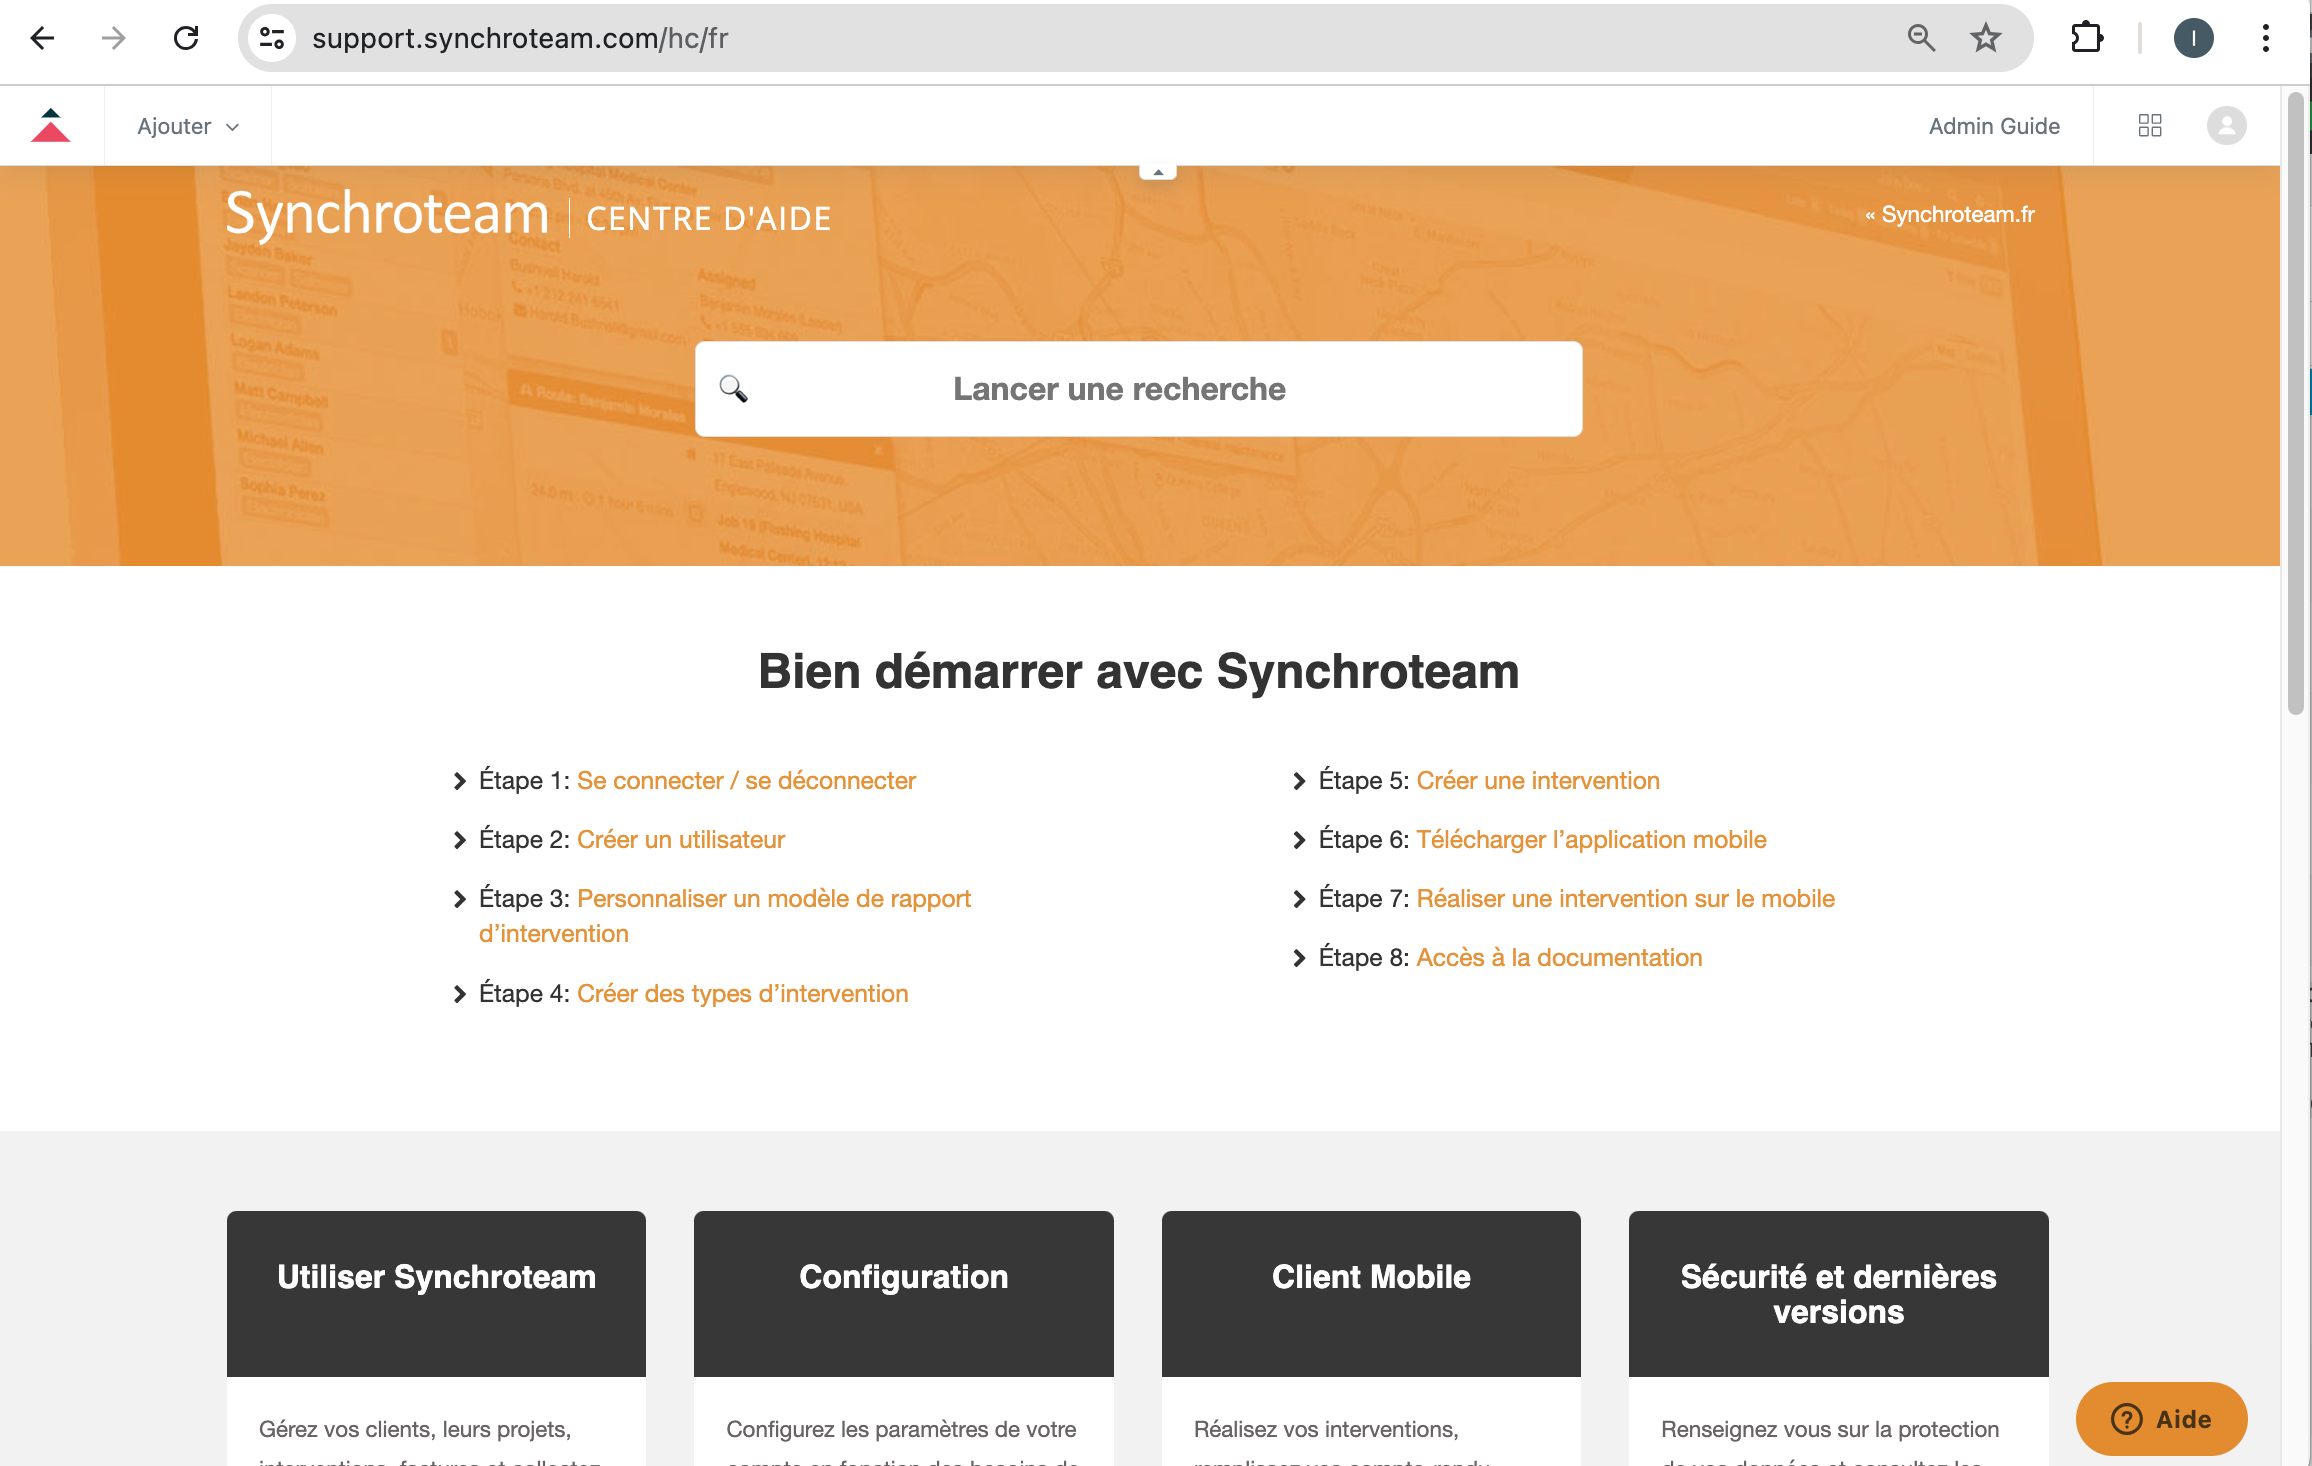Open Créer un utilisateur link
The width and height of the screenshot is (2312, 1466).
click(681, 840)
